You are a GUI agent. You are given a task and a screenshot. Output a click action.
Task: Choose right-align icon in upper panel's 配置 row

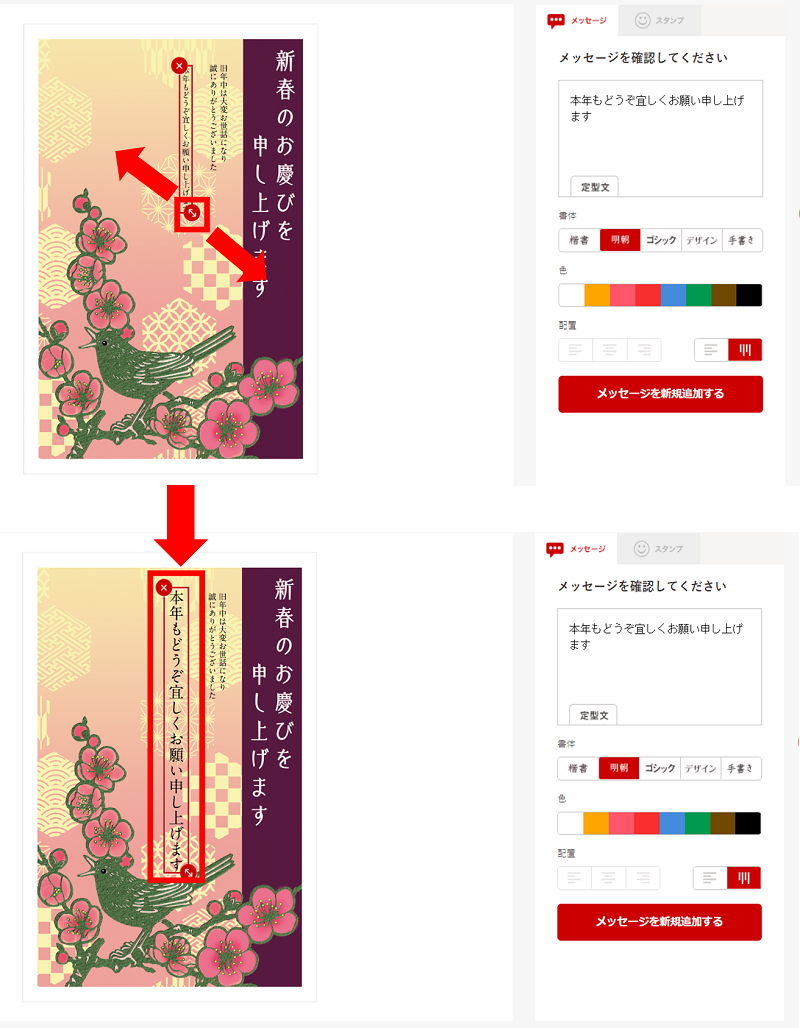click(644, 350)
